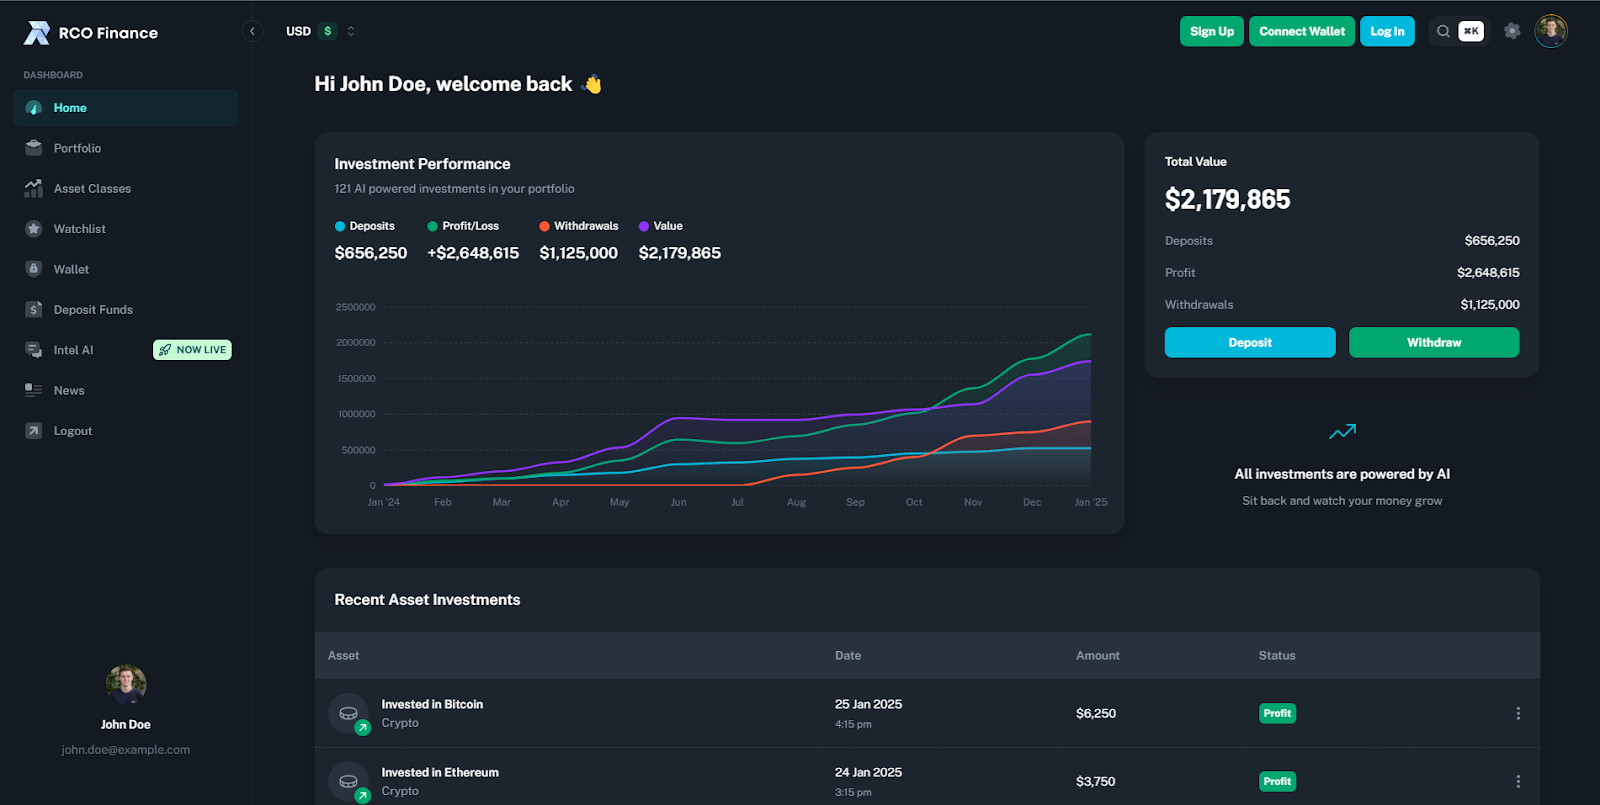Toggle the Profit/Loss series in chart legend
The image size is (1600, 805).
[x=463, y=226]
